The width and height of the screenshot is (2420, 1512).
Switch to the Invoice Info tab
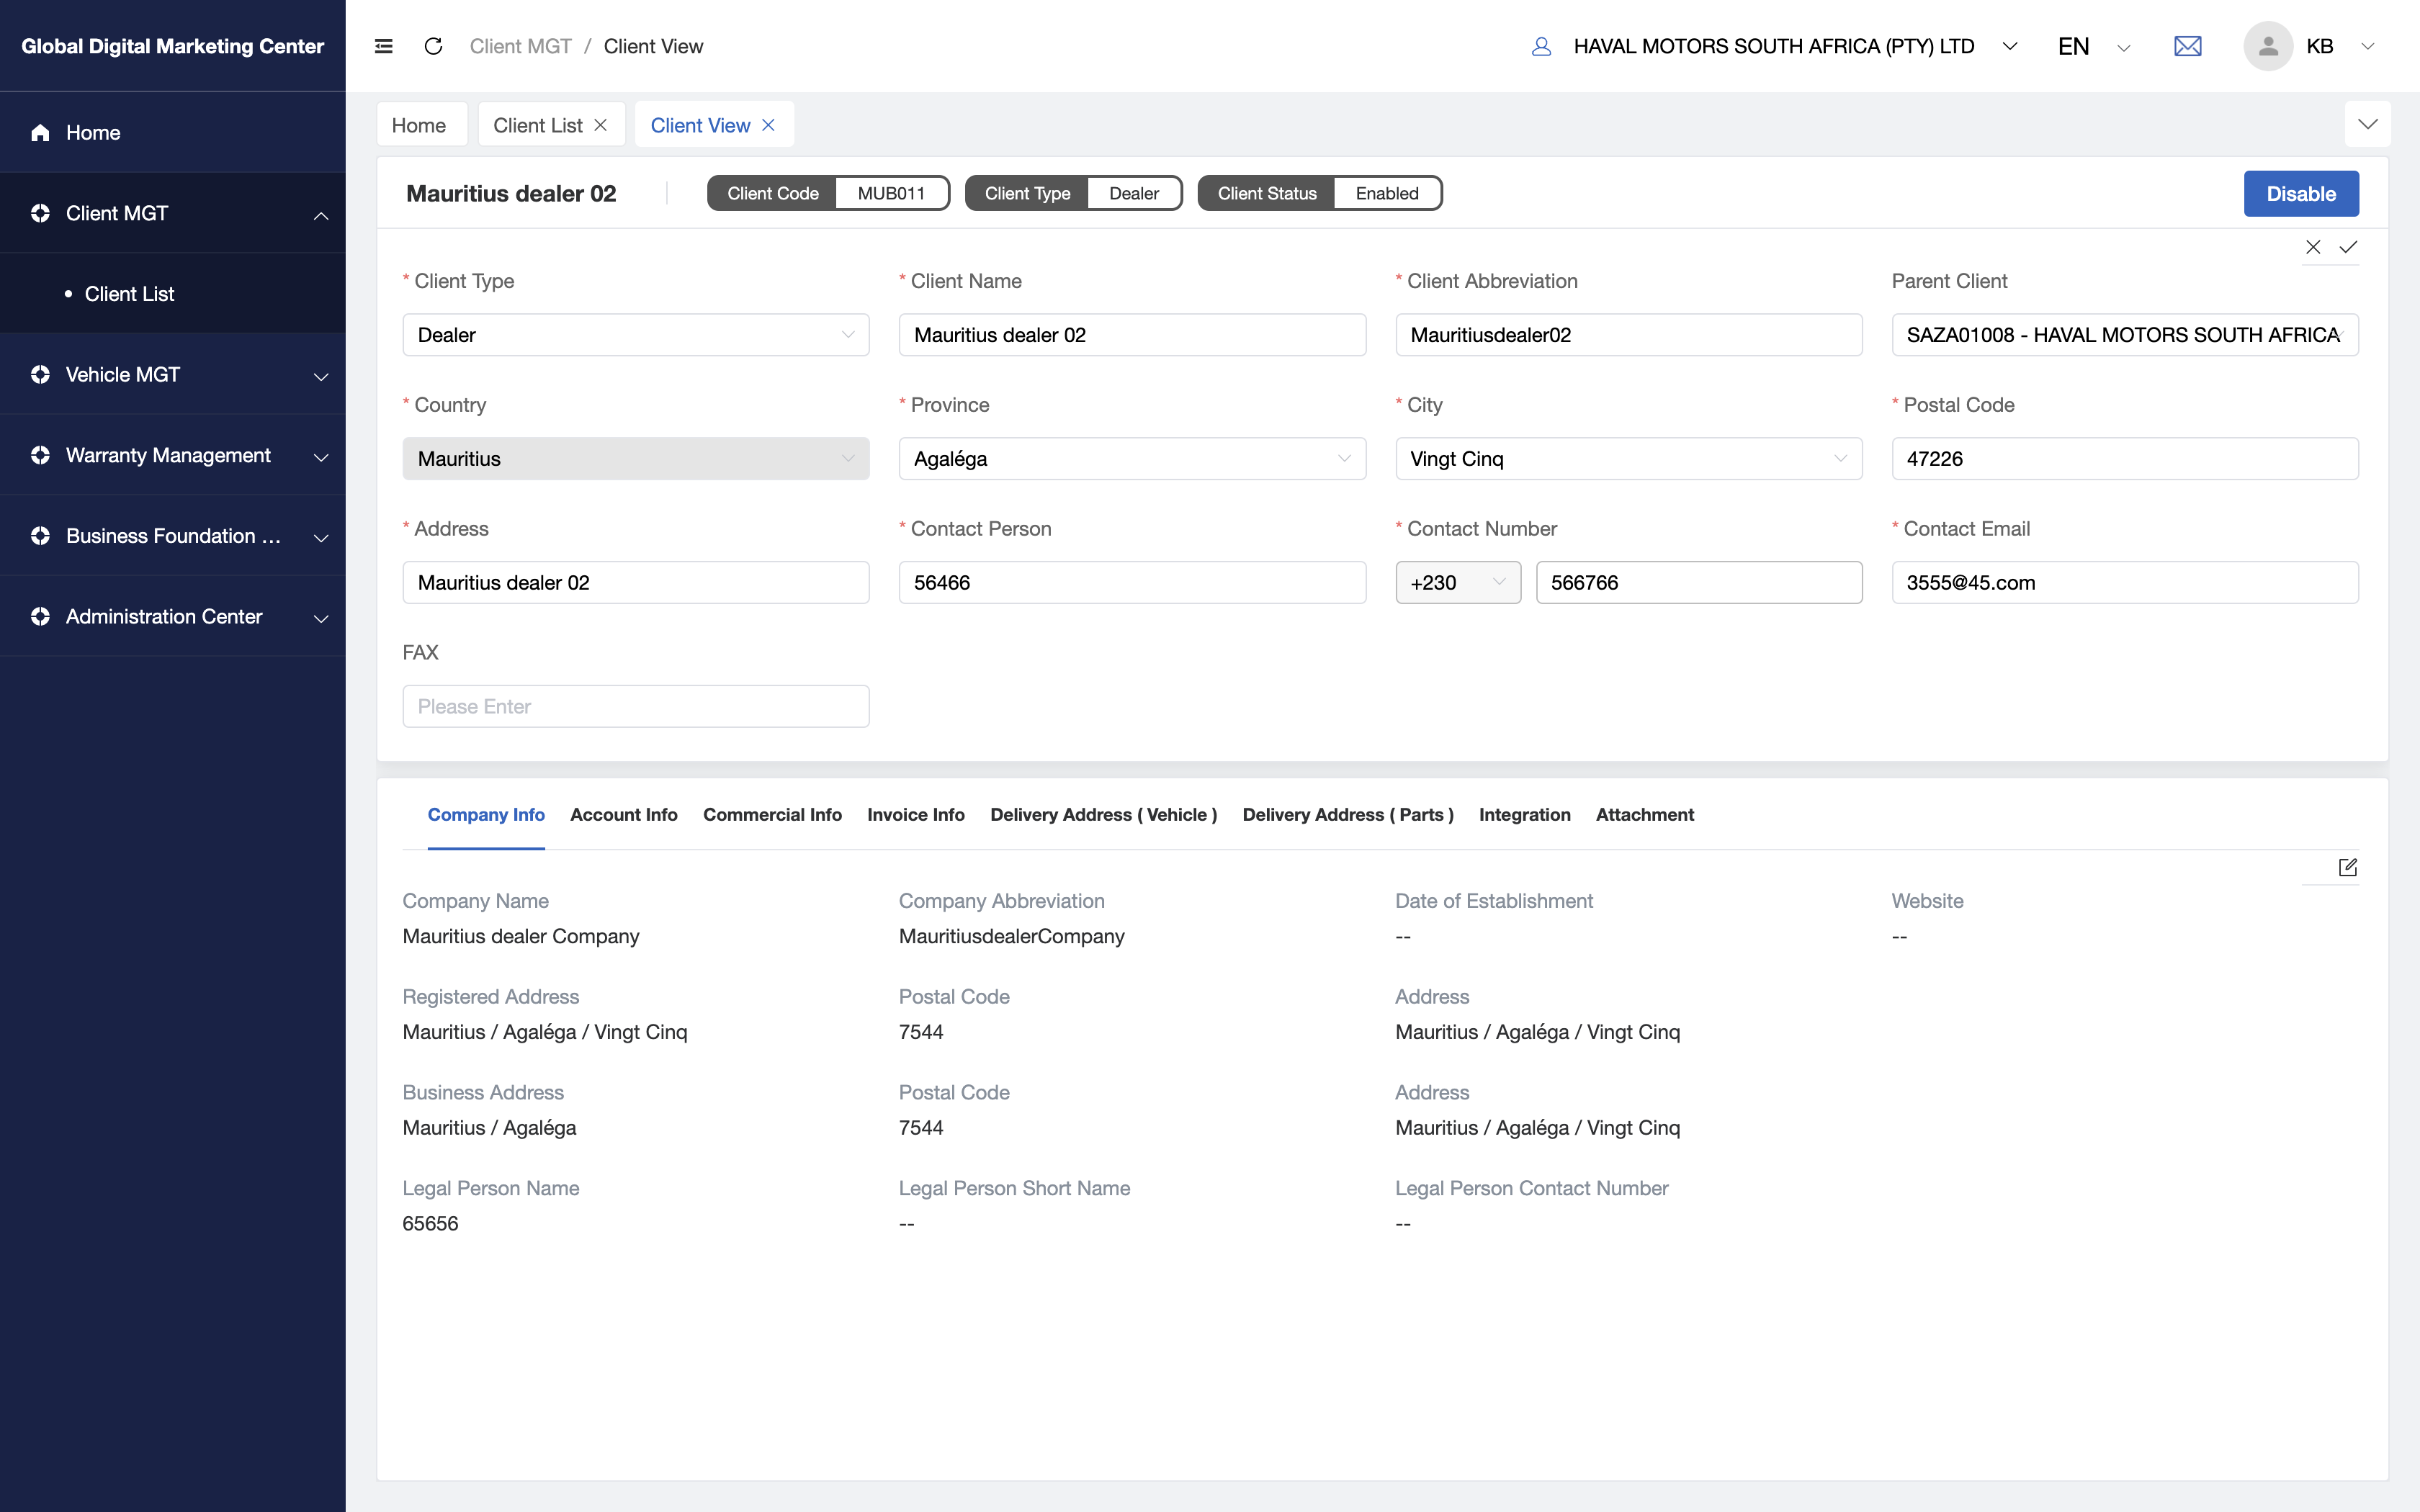pos(916,815)
